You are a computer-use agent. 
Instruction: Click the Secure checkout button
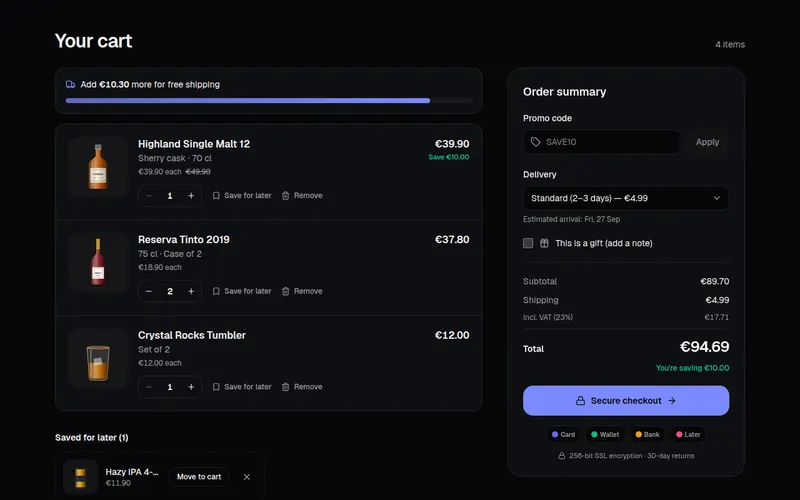coord(626,401)
